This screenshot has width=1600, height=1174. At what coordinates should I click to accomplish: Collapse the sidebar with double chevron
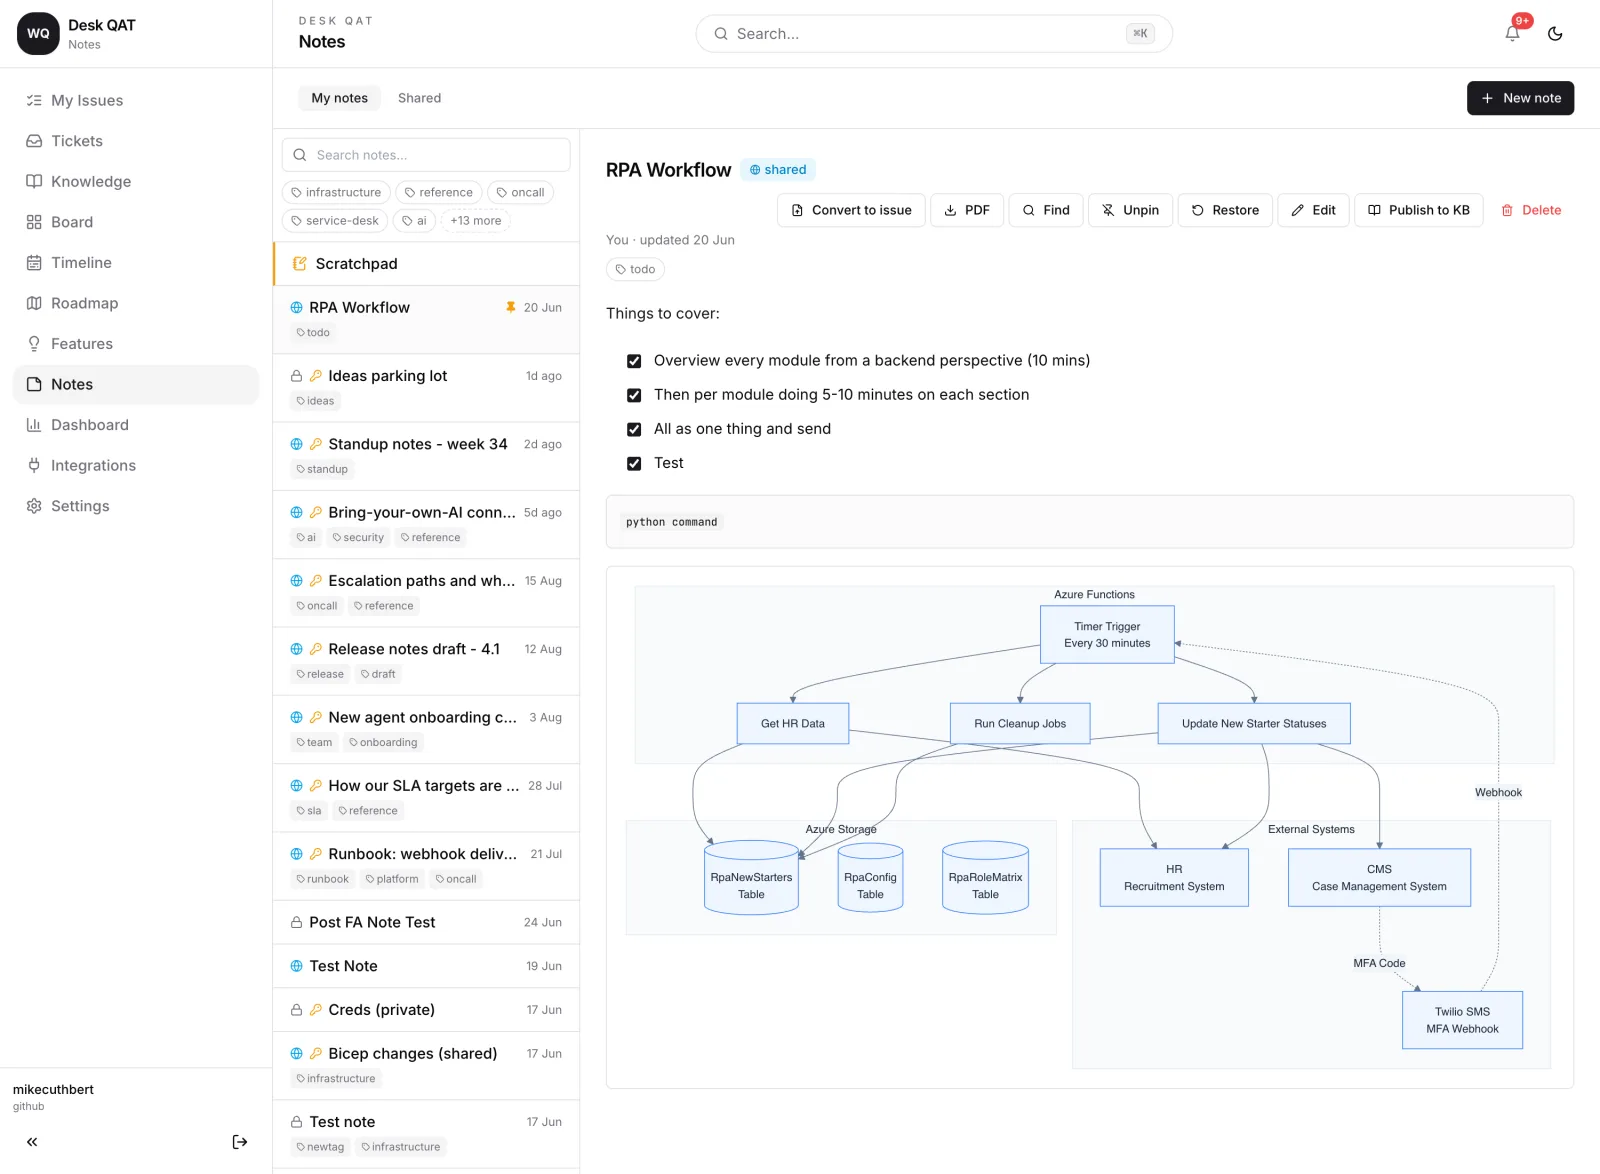(32, 1141)
